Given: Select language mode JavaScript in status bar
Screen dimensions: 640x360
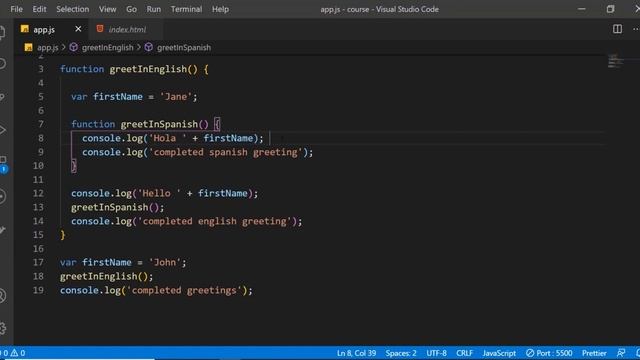Looking at the screenshot, I should (499, 353).
